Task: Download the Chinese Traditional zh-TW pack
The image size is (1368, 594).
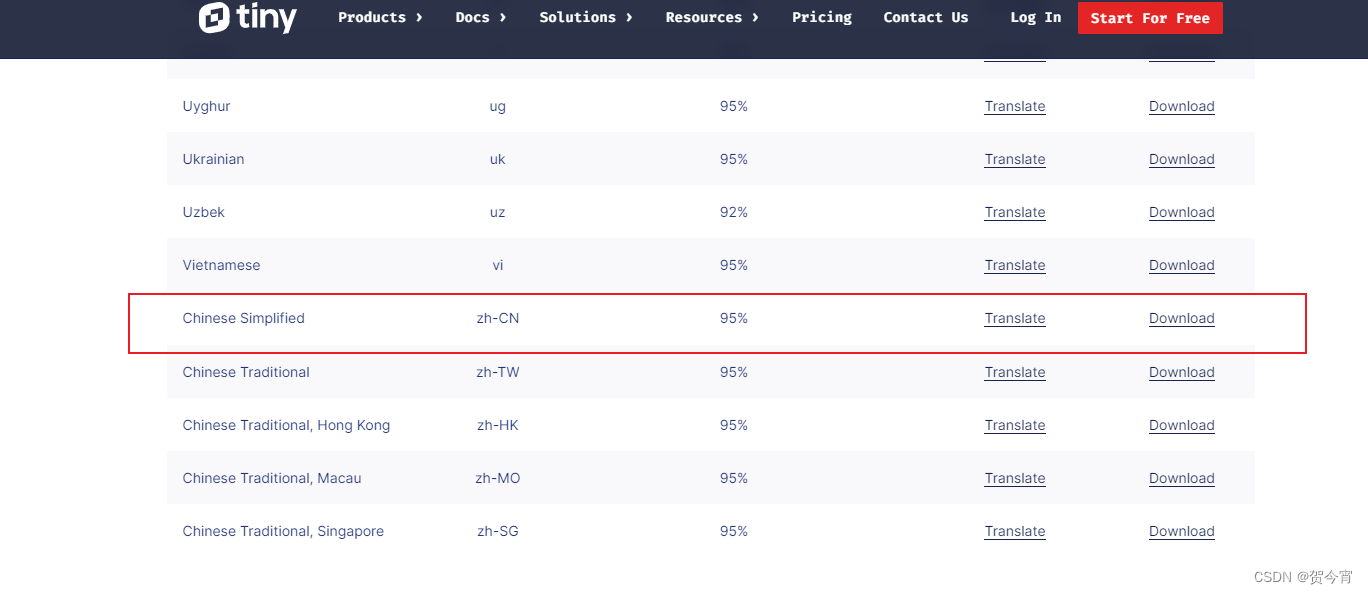Action: [1182, 372]
